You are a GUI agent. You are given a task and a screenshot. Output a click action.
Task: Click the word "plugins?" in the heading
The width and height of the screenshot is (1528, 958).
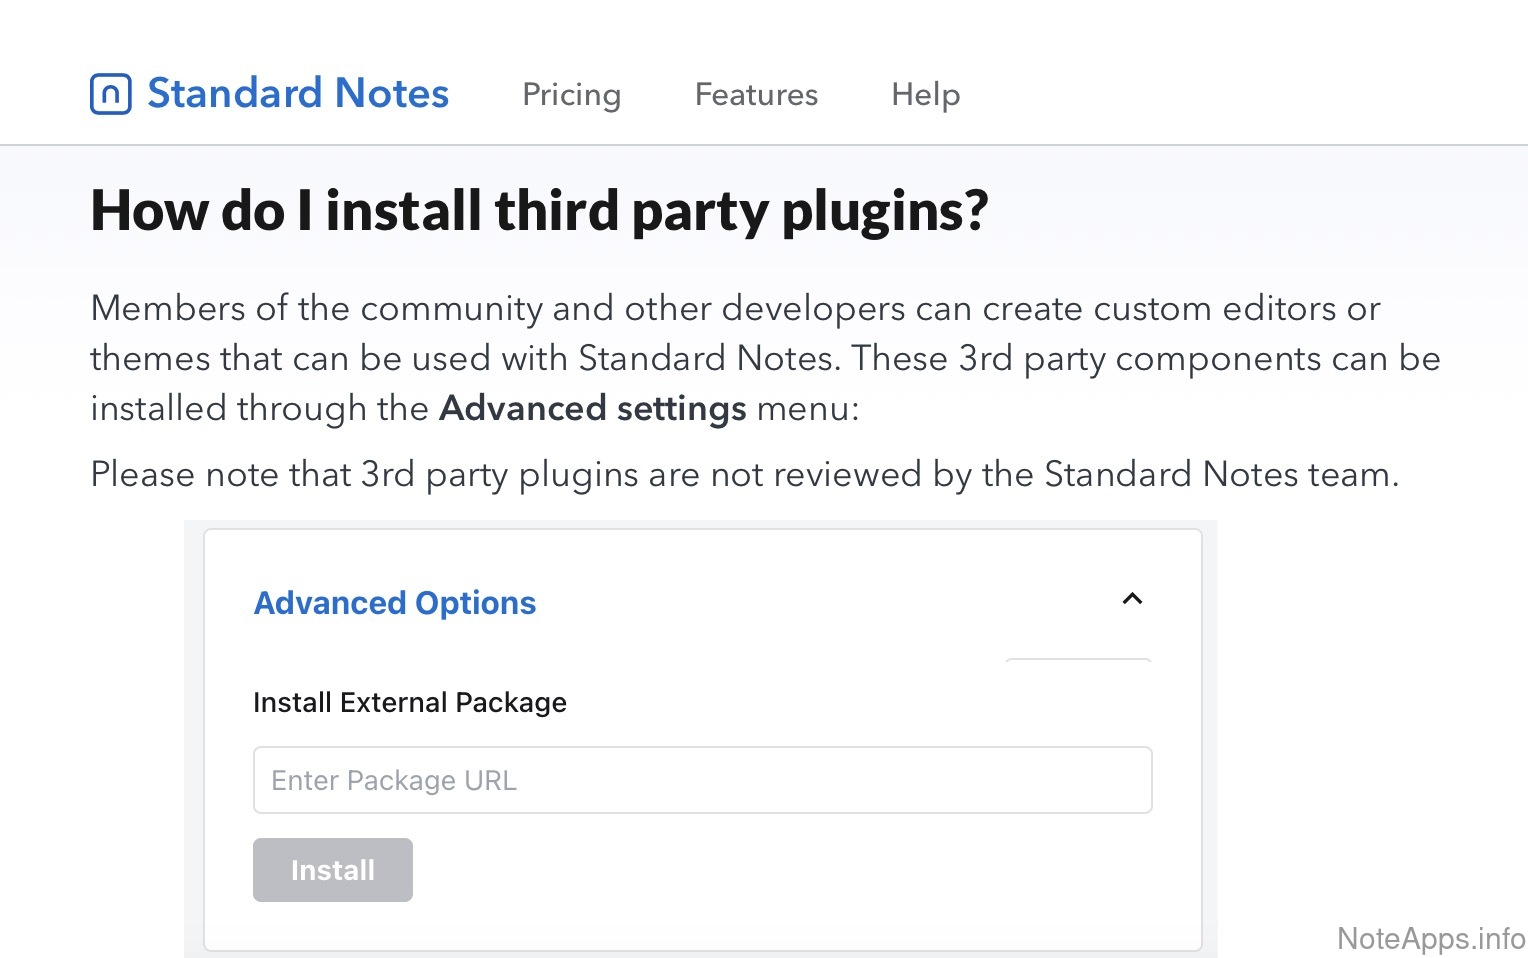point(884,211)
